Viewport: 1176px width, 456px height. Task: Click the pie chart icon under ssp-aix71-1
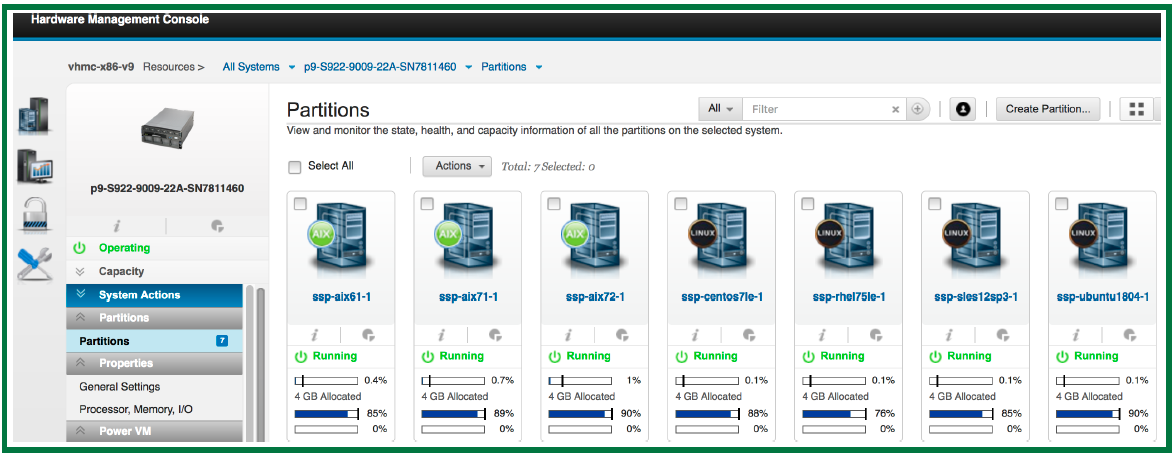click(x=495, y=336)
